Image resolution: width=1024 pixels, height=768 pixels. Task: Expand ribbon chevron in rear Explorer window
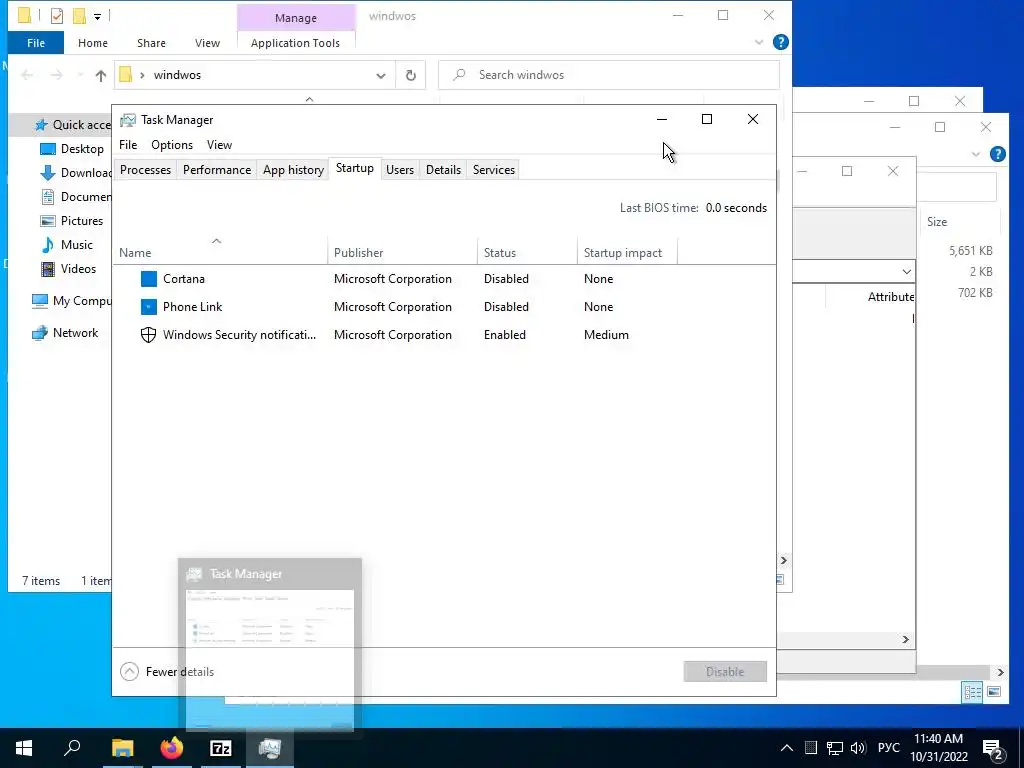pyautogui.click(x=976, y=155)
